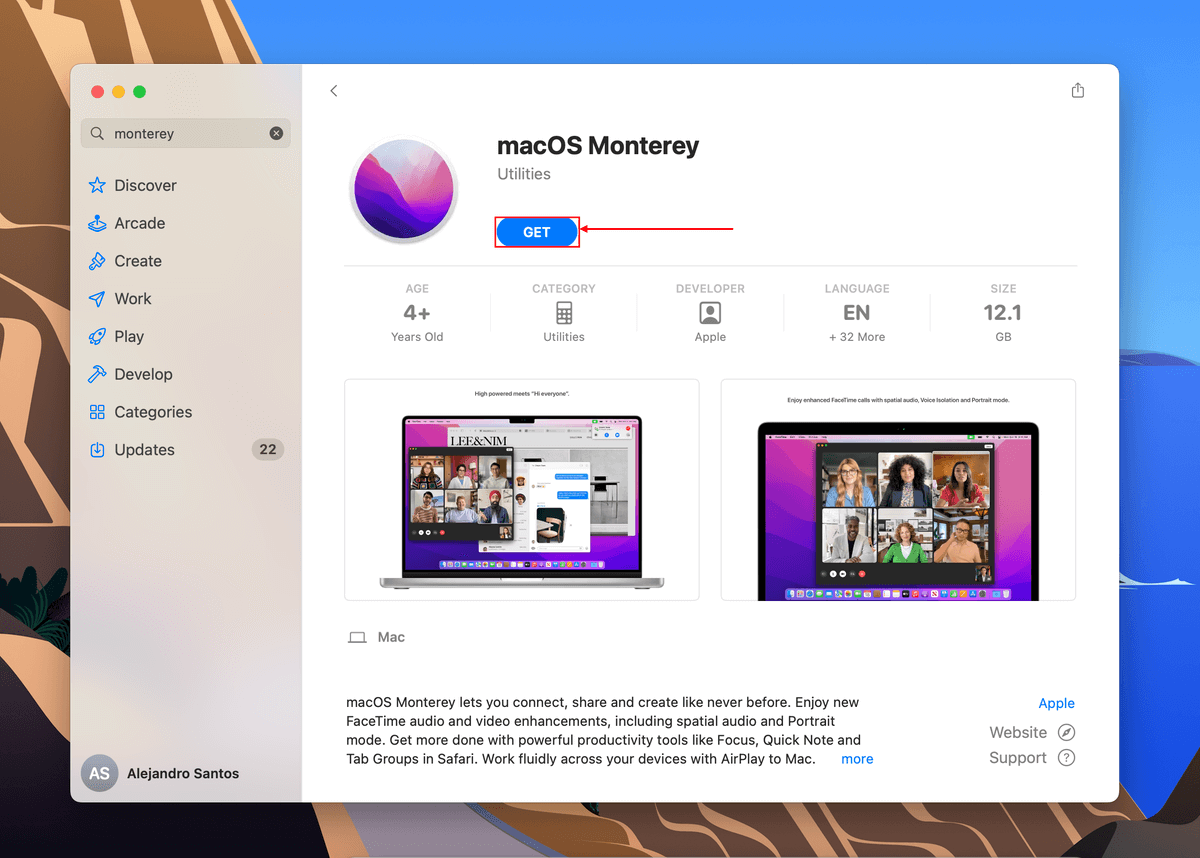Click the Website compass icon

(1066, 732)
